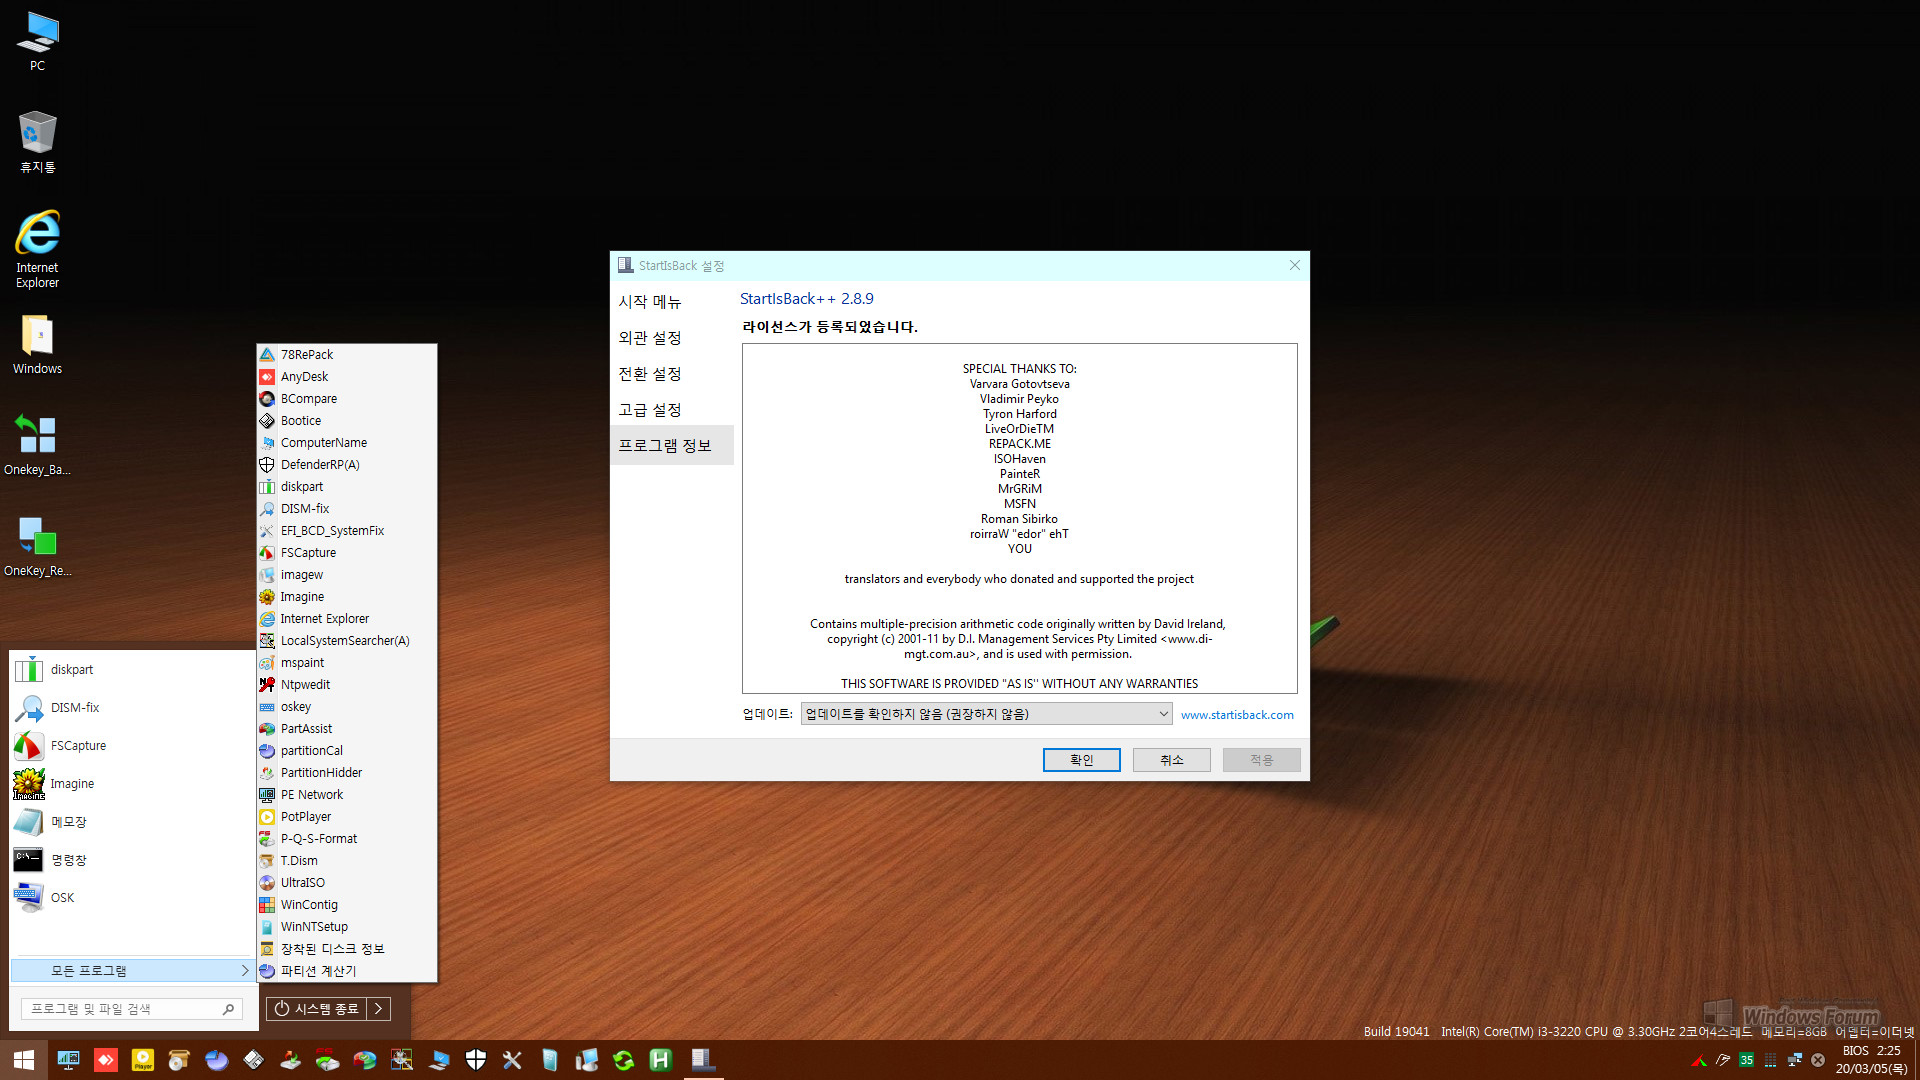Click the EFI_BCD_SystemFix icon entry
The image size is (1920, 1080).
pyautogui.click(x=346, y=531)
